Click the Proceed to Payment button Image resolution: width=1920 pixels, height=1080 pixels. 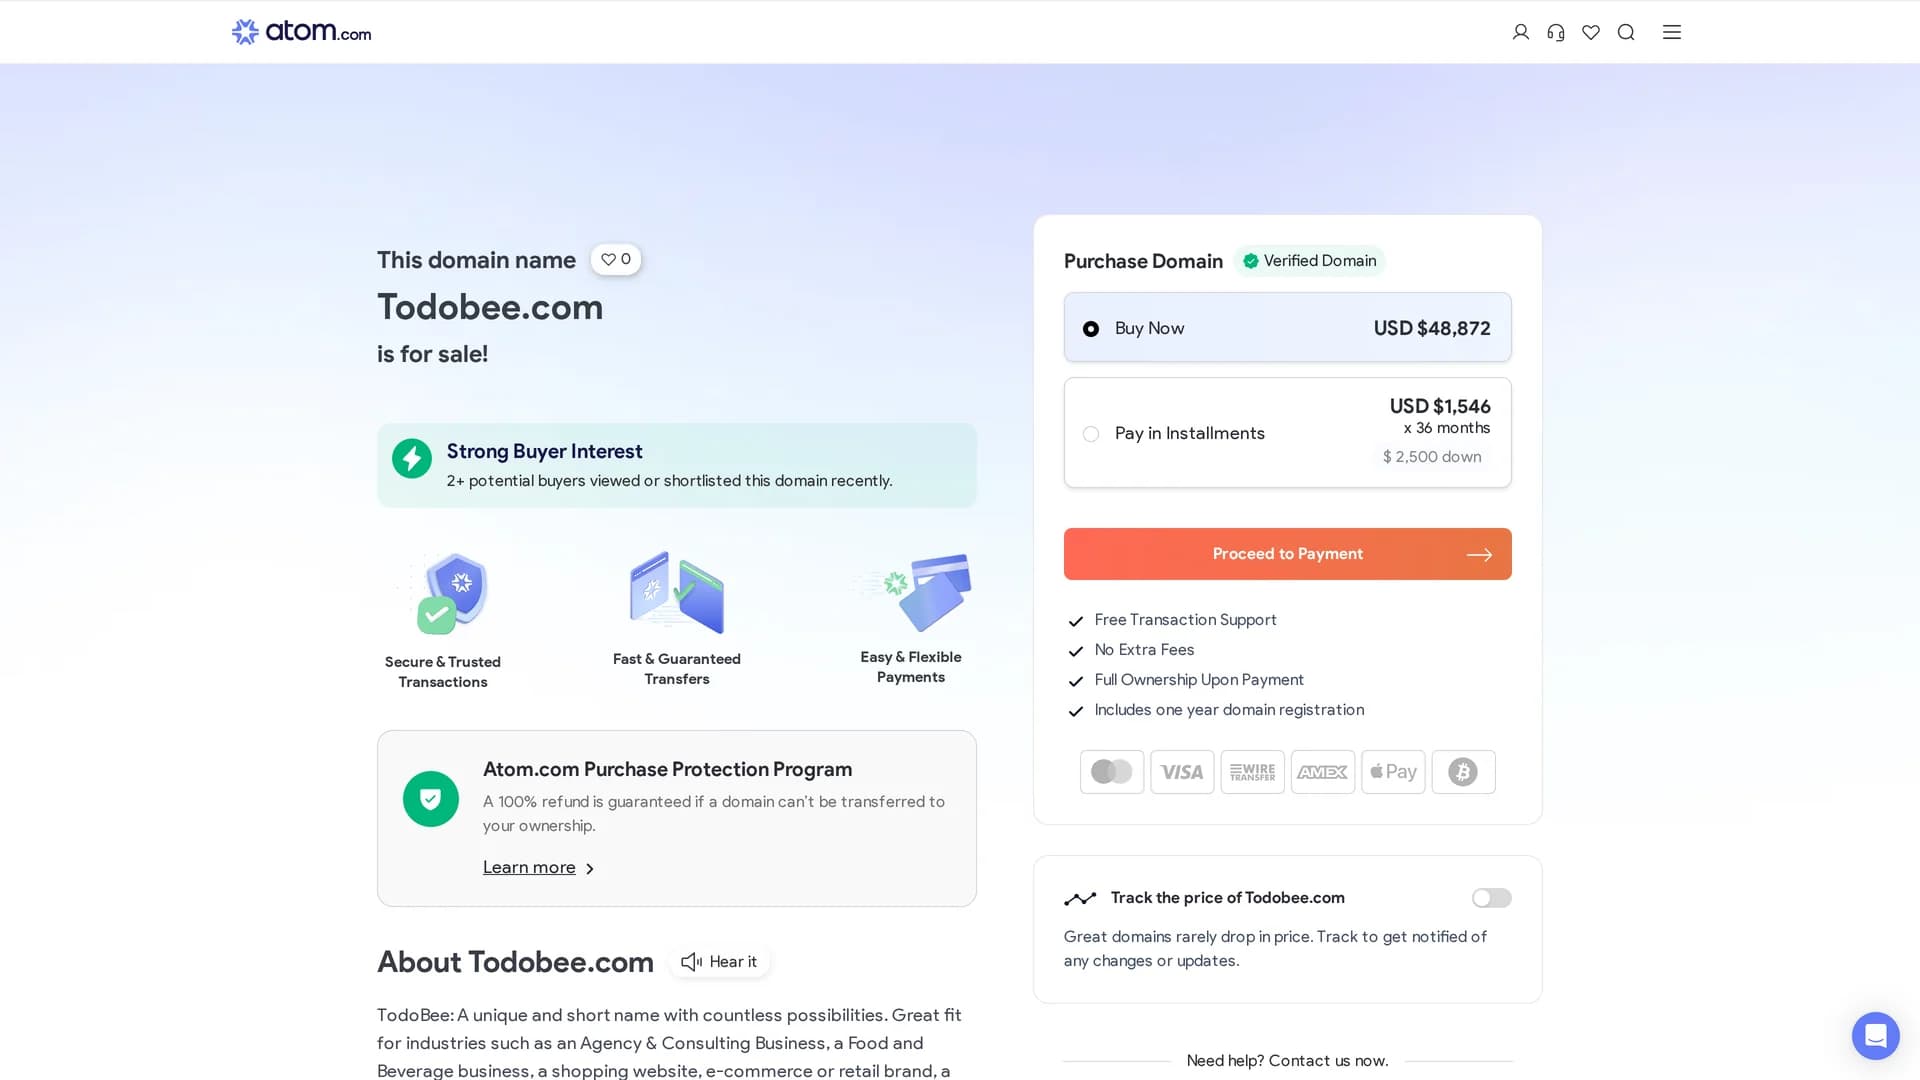coord(1288,554)
